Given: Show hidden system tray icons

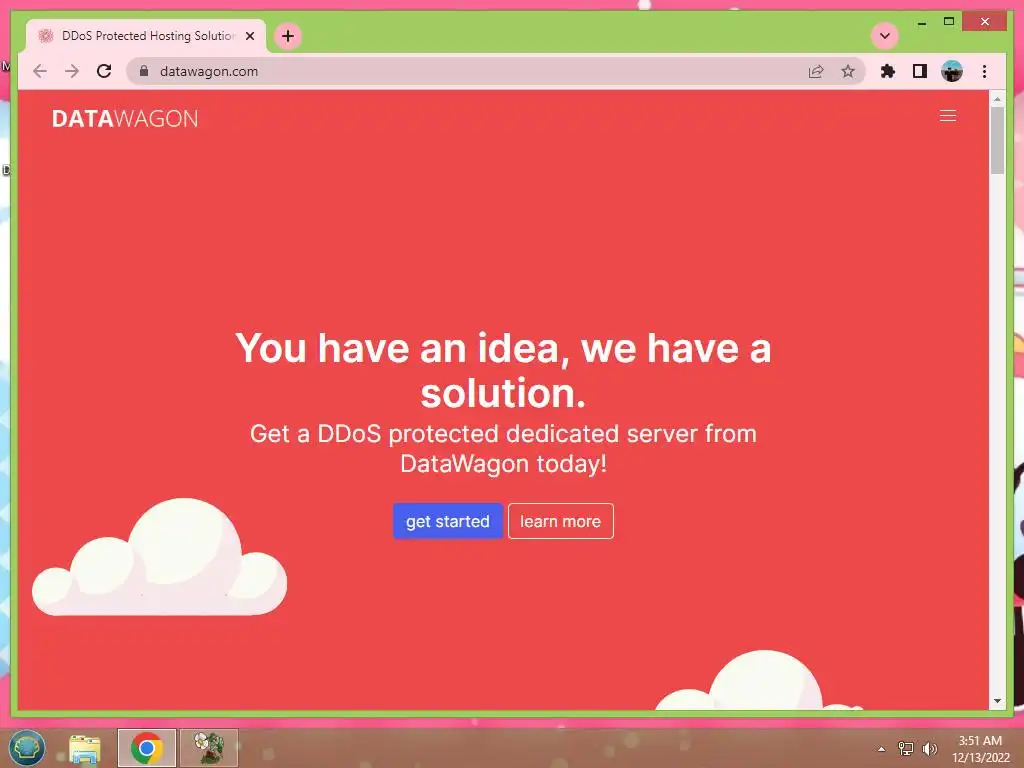Looking at the screenshot, I should point(881,749).
